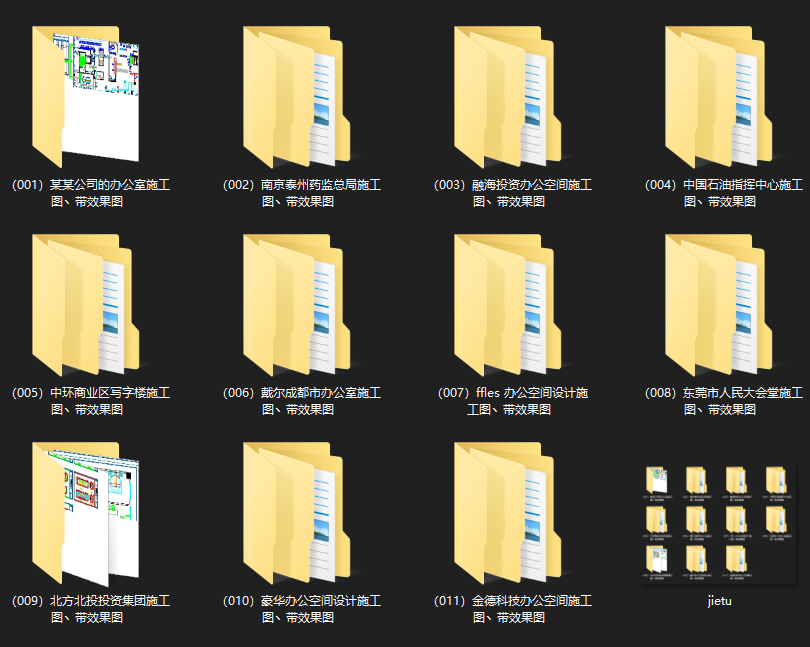This screenshot has width=810, height=647.
Task: Select the (008) 东莞市人民大会堂 folder icon
Action: [x=719, y=305]
